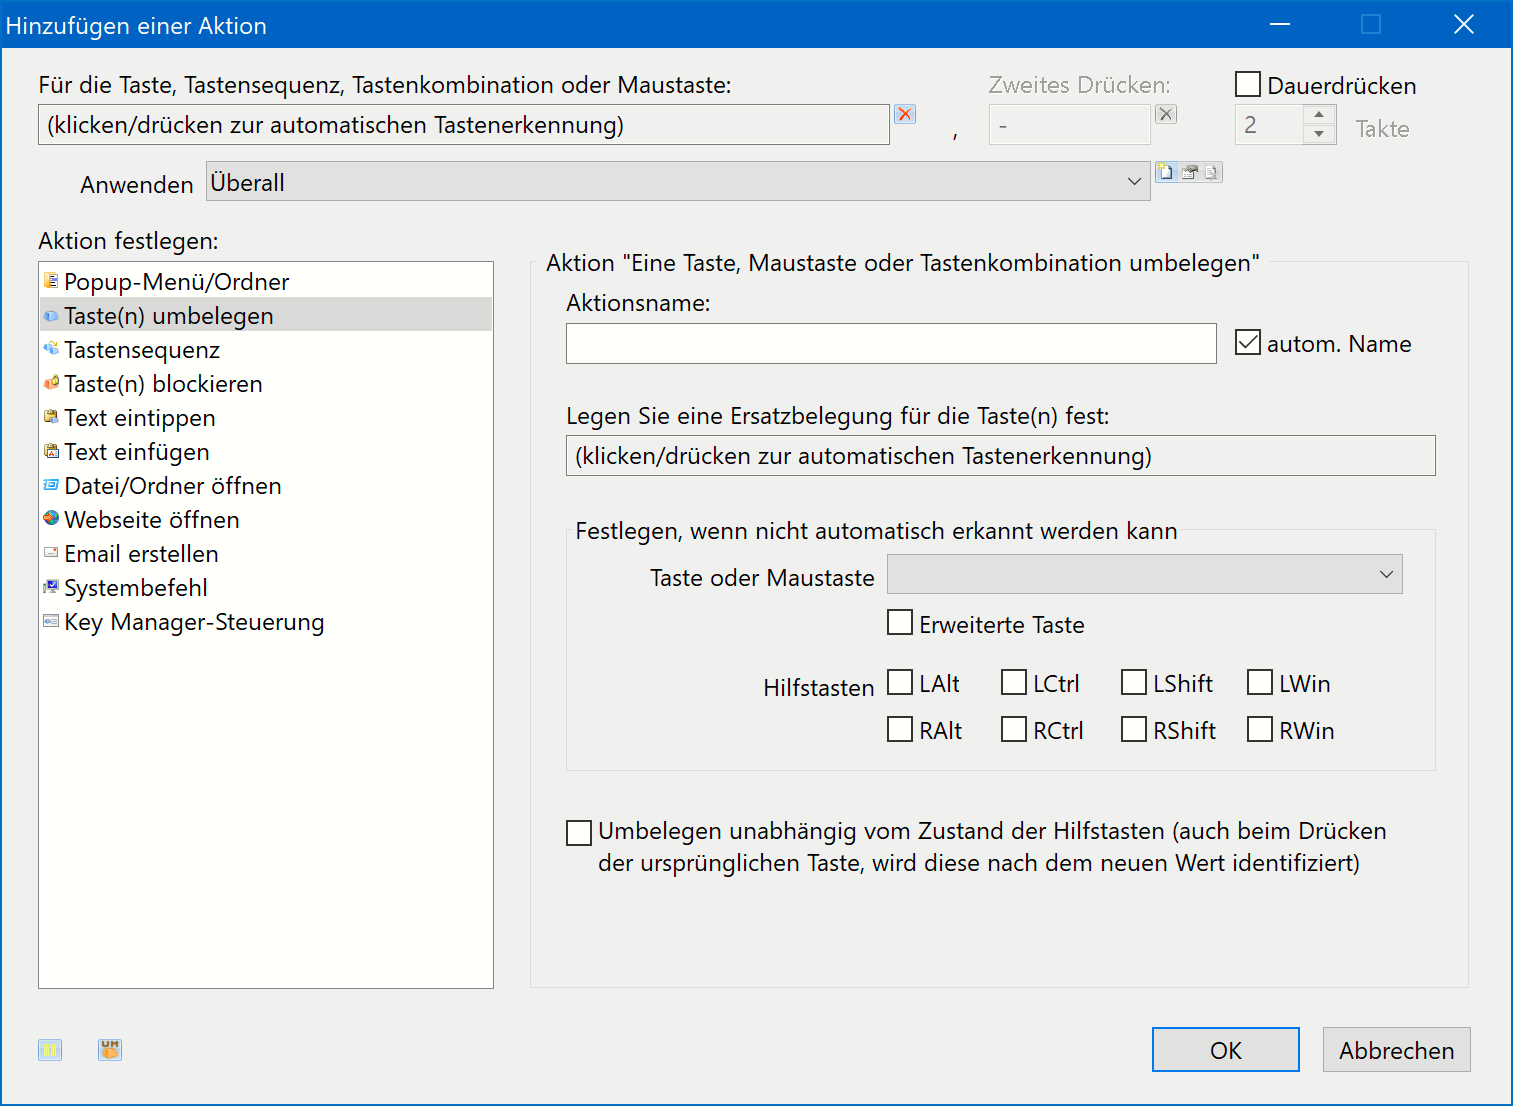Increase the Takte value with up arrow
1513x1106 pixels.
1319,115
